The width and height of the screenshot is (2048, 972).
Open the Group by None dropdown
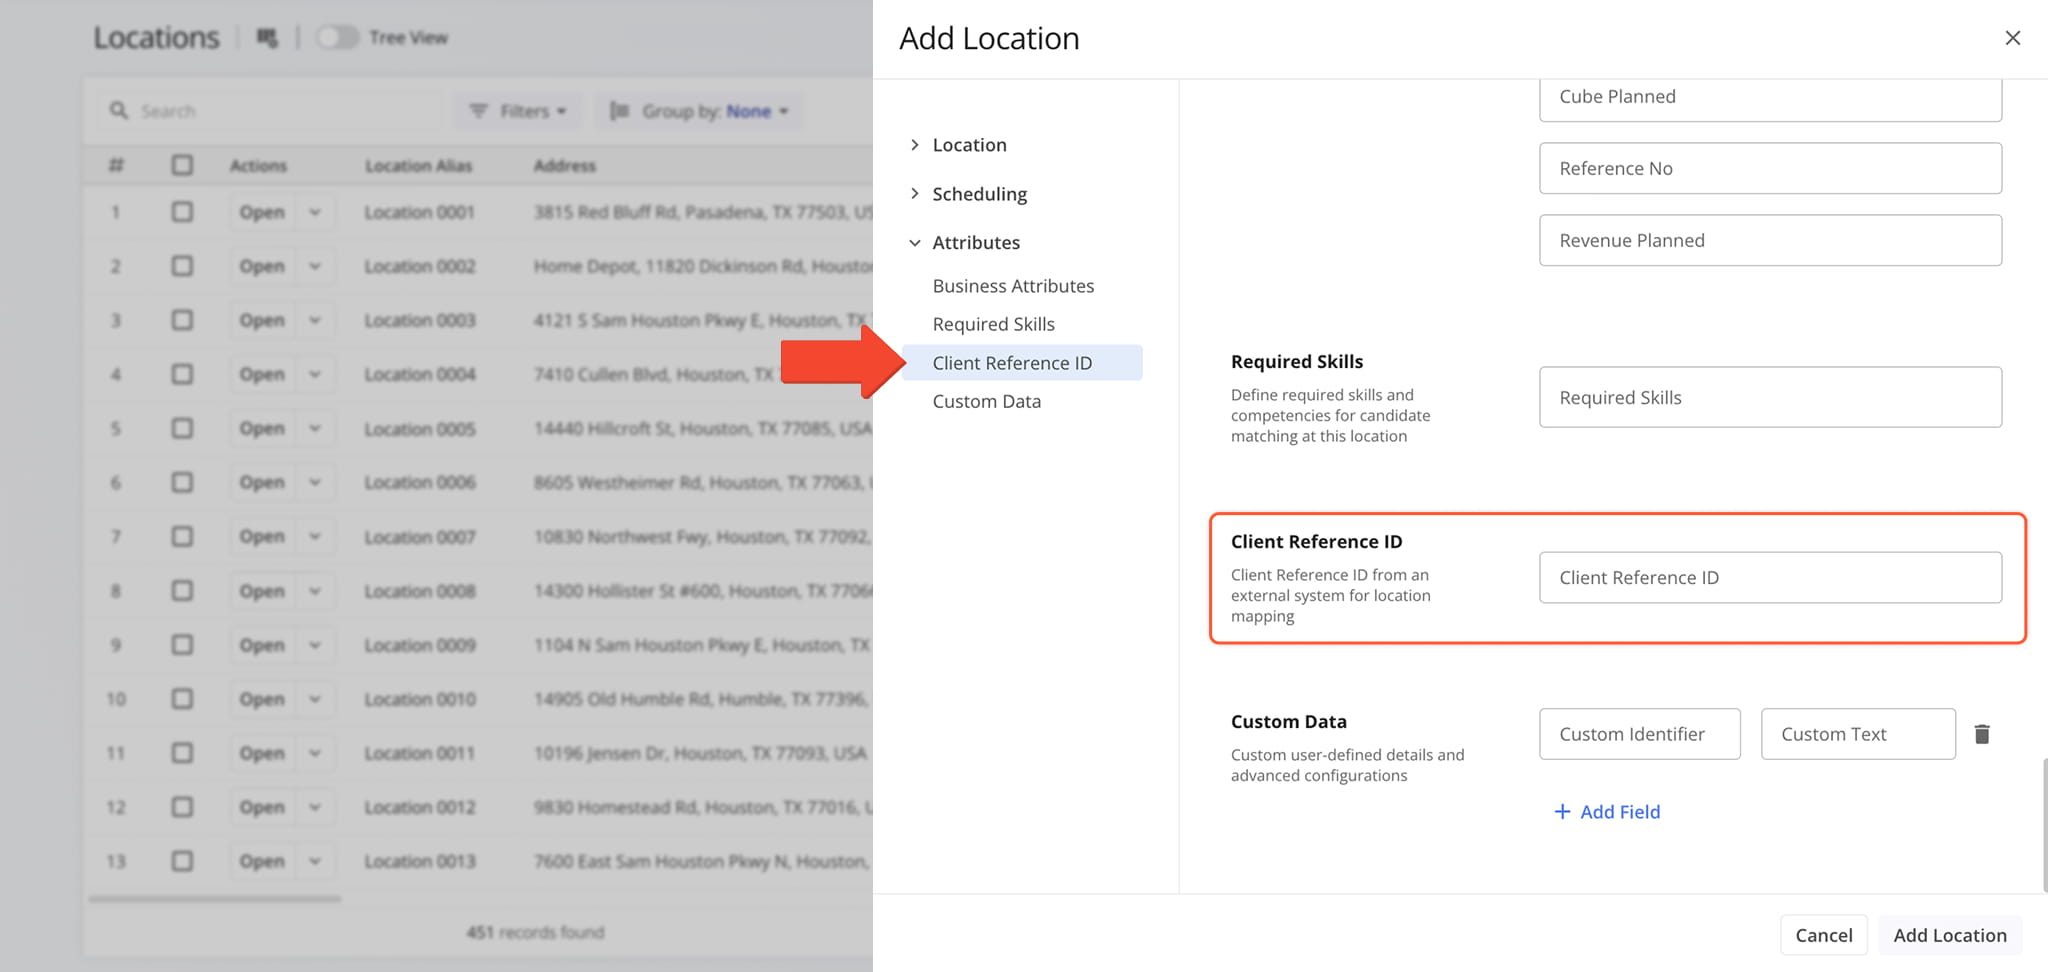(756, 111)
